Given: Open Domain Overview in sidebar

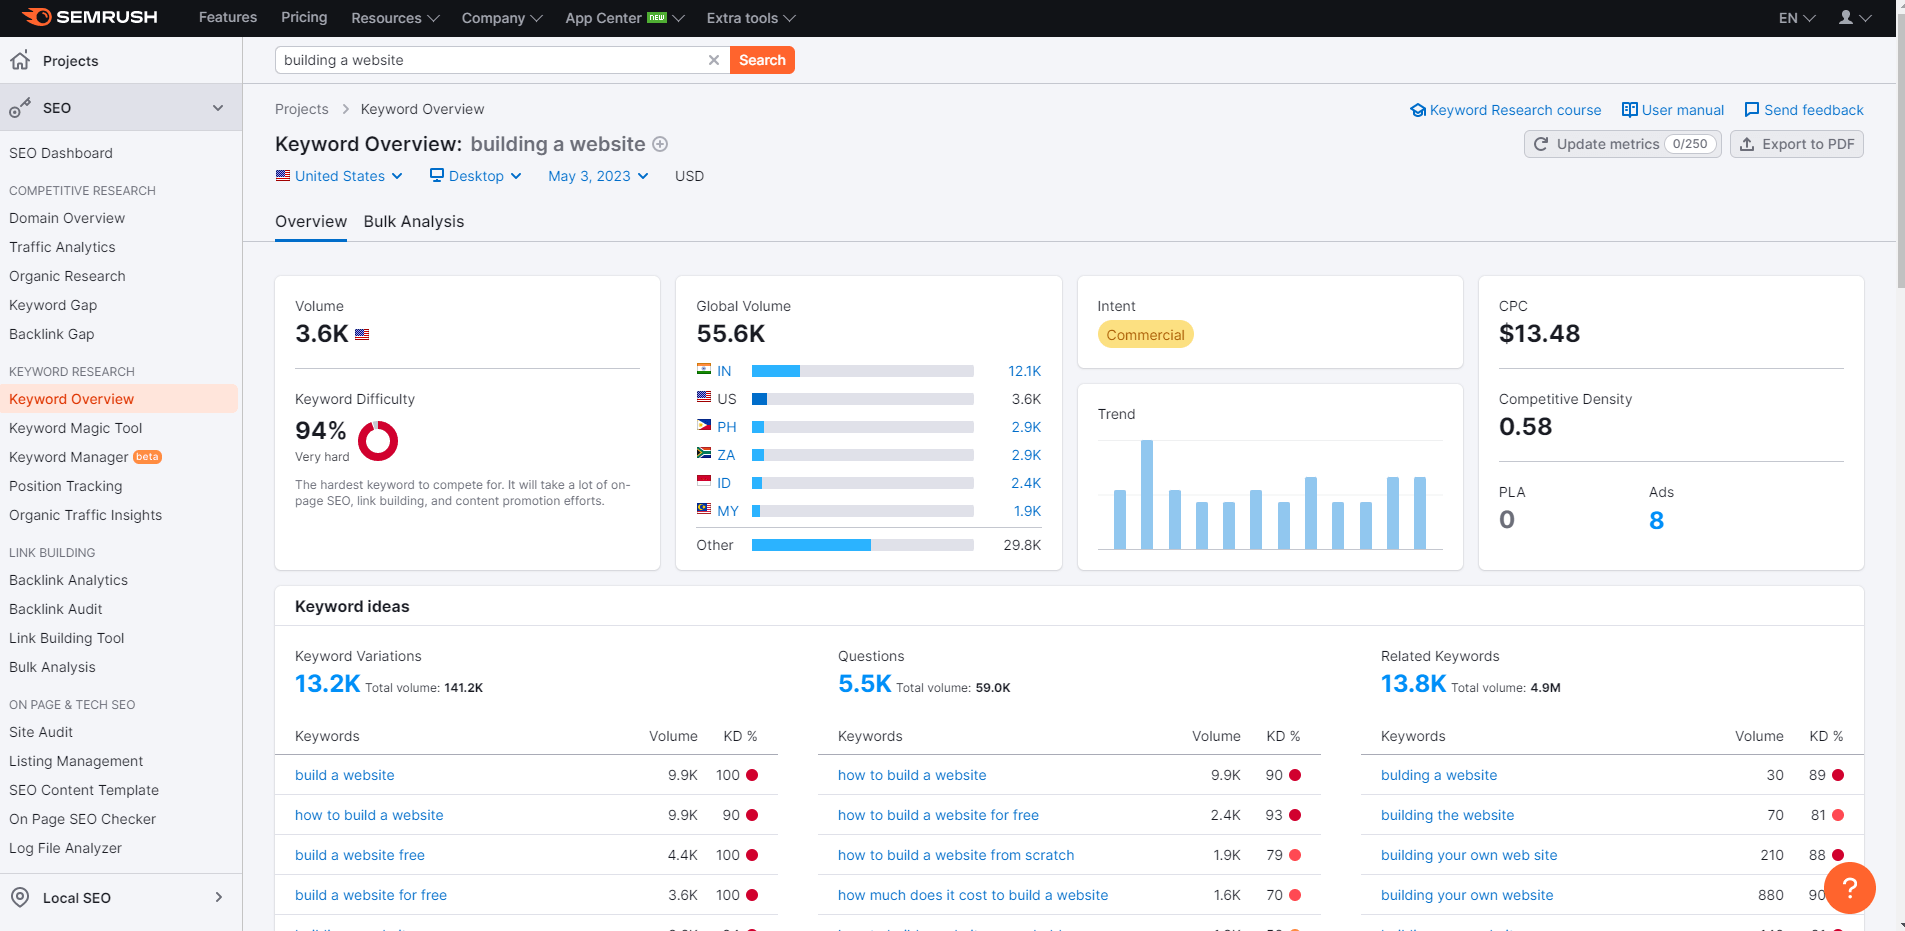Looking at the screenshot, I should click(x=67, y=218).
